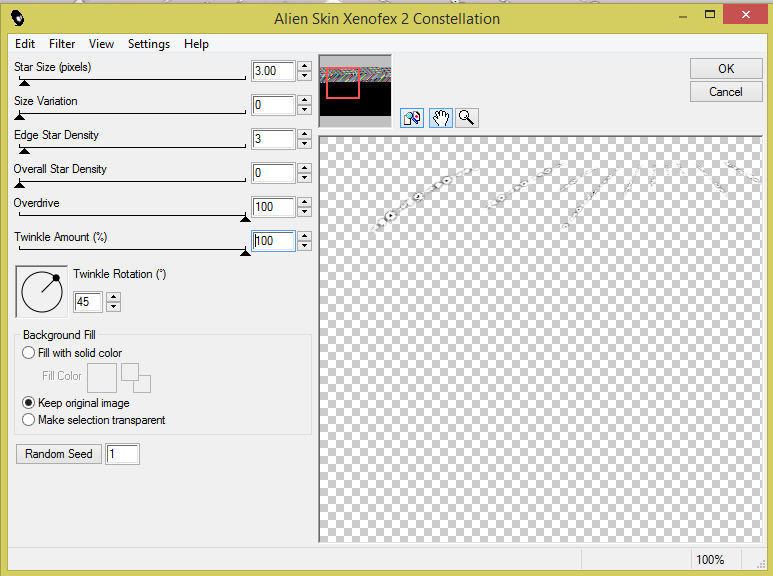Click the navigator preview thumbnail
The width and height of the screenshot is (773, 576).
pyautogui.click(x=354, y=90)
